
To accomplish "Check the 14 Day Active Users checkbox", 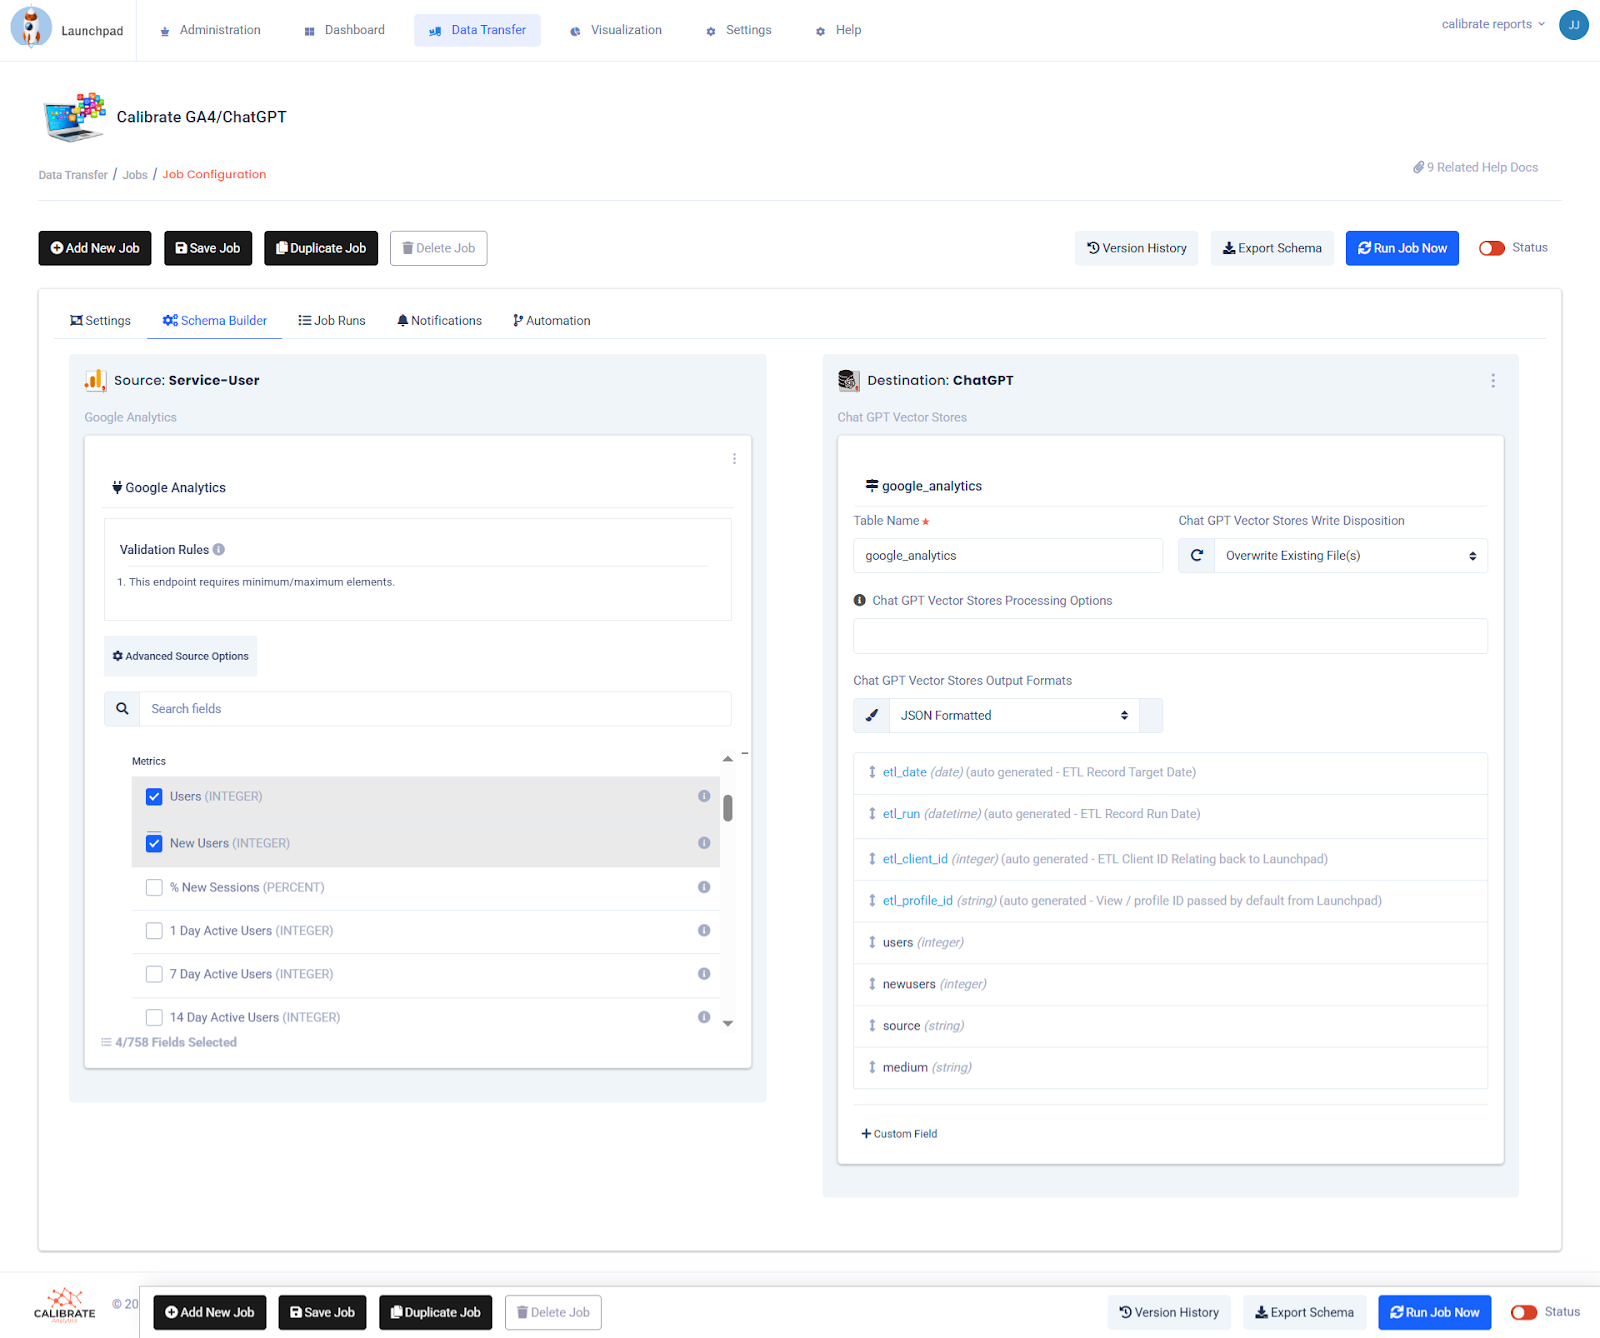I will 154,1018.
